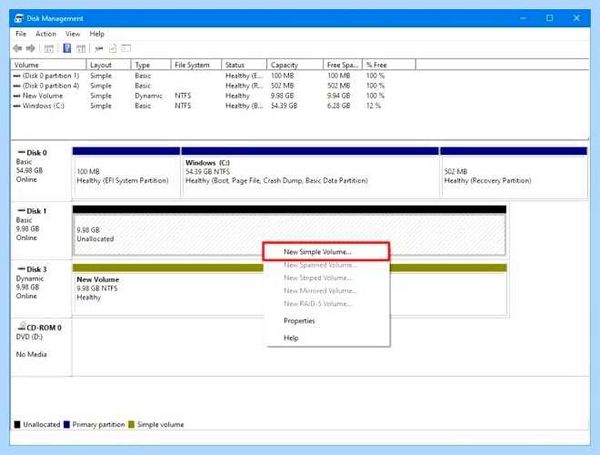Click the Forward arrow toolbar icon
Image resolution: width=600 pixels, height=455 pixels.
[30, 48]
